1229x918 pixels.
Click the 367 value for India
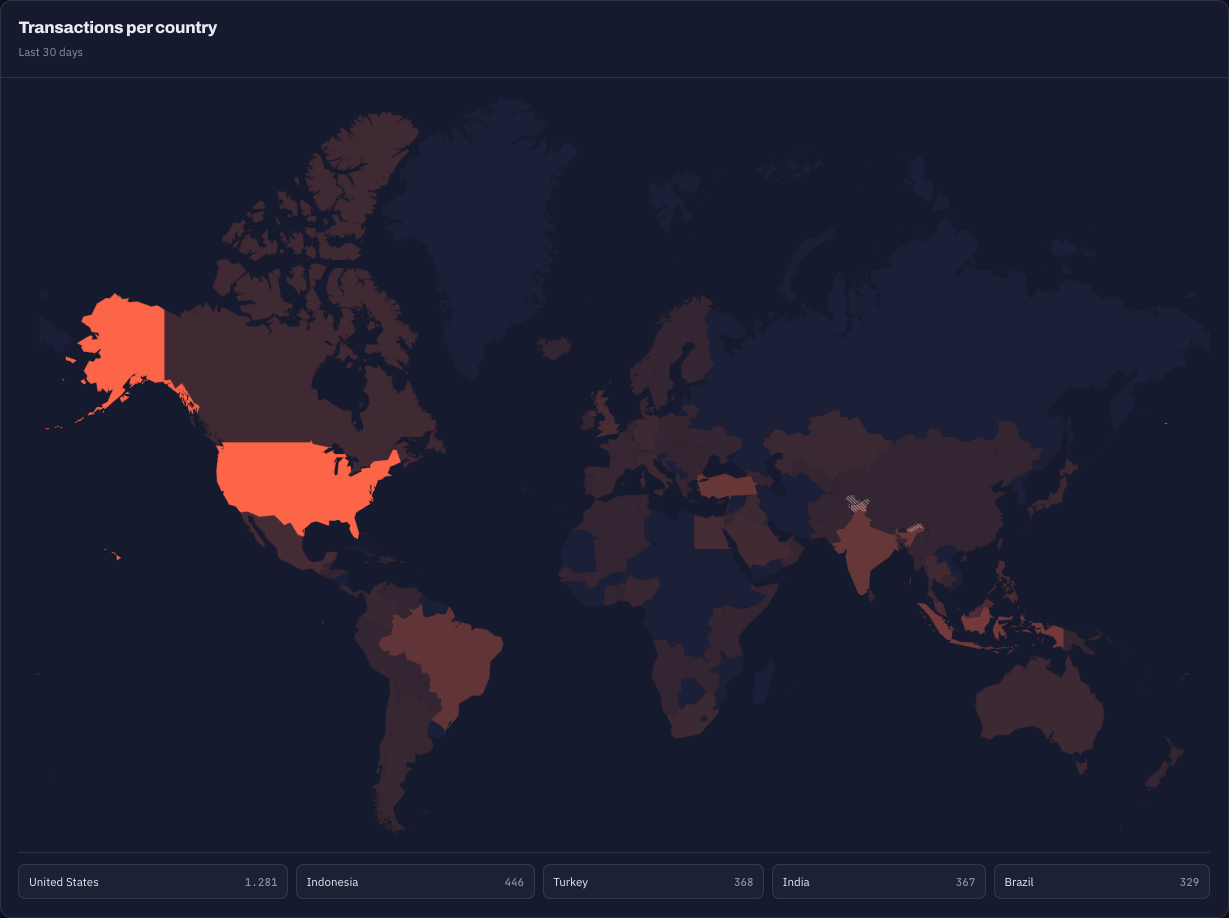click(965, 882)
